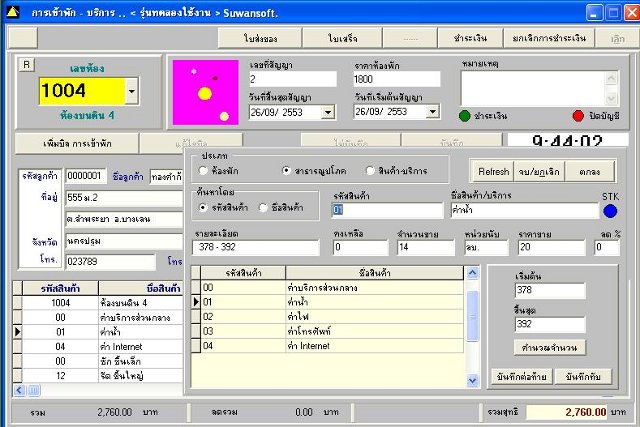
Task: Click the Refresh button
Action: pos(493,171)
